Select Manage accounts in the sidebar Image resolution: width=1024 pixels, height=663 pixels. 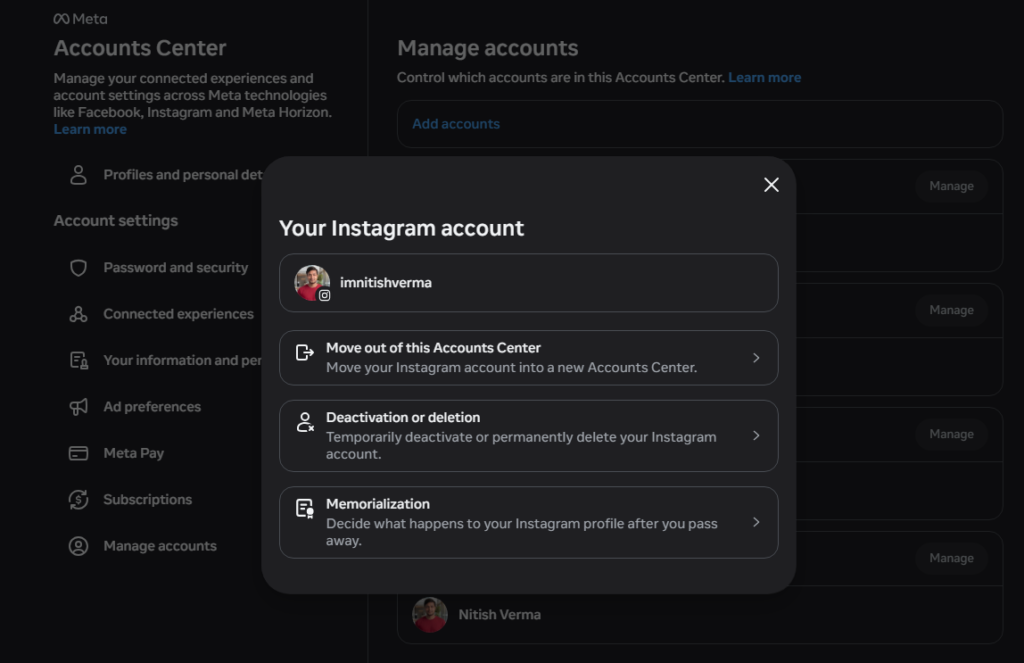[160, 546]
